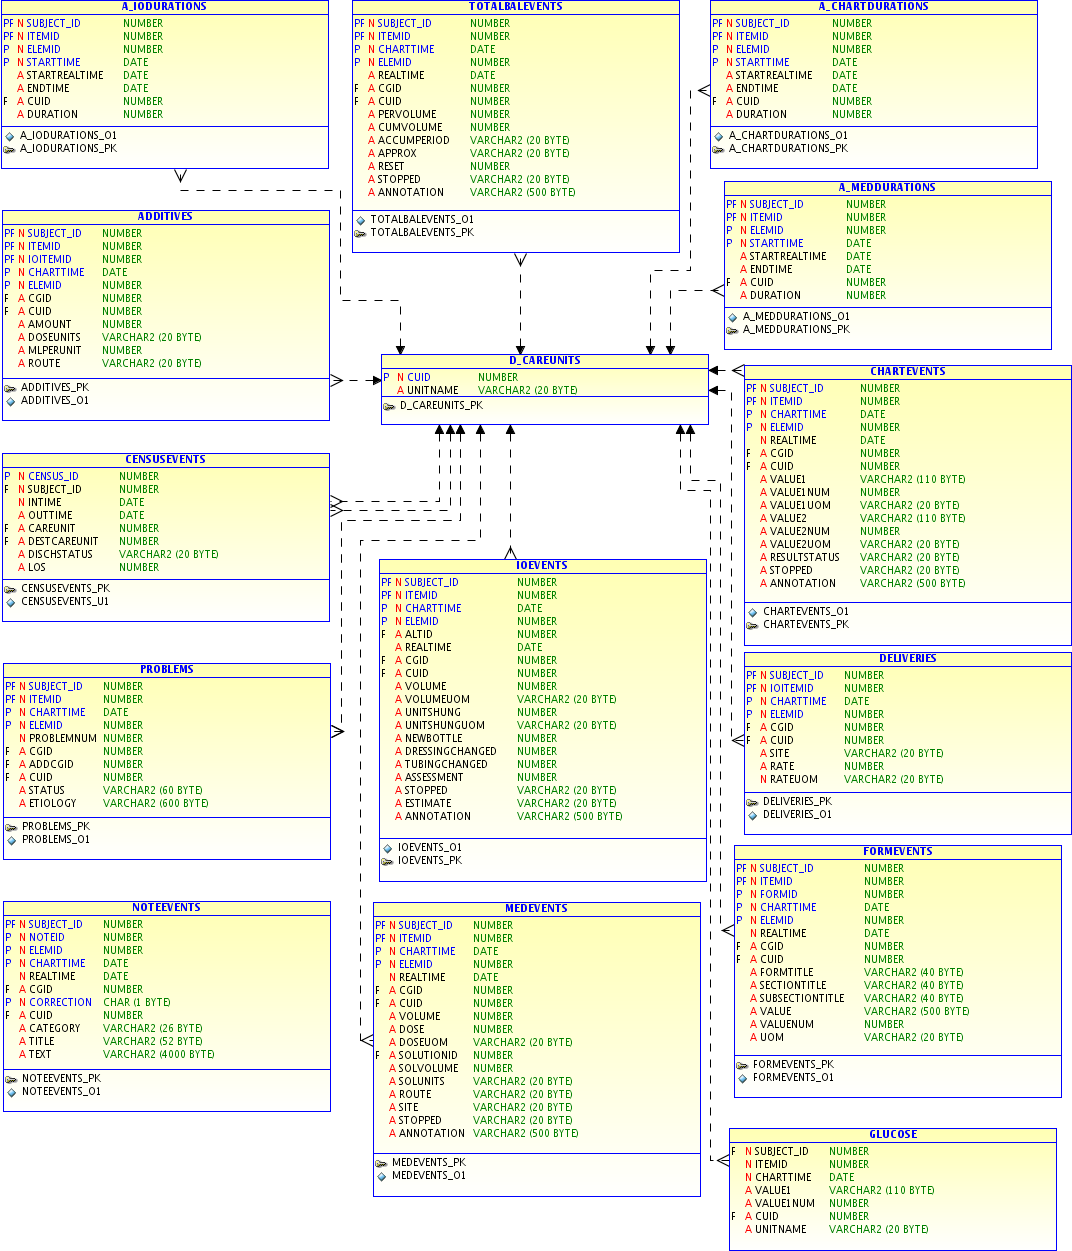The width and height of the screenshot is (1072, 1251).
Task: Select the NOTEEVENTS table title
Action: click(x=167, y=908)
